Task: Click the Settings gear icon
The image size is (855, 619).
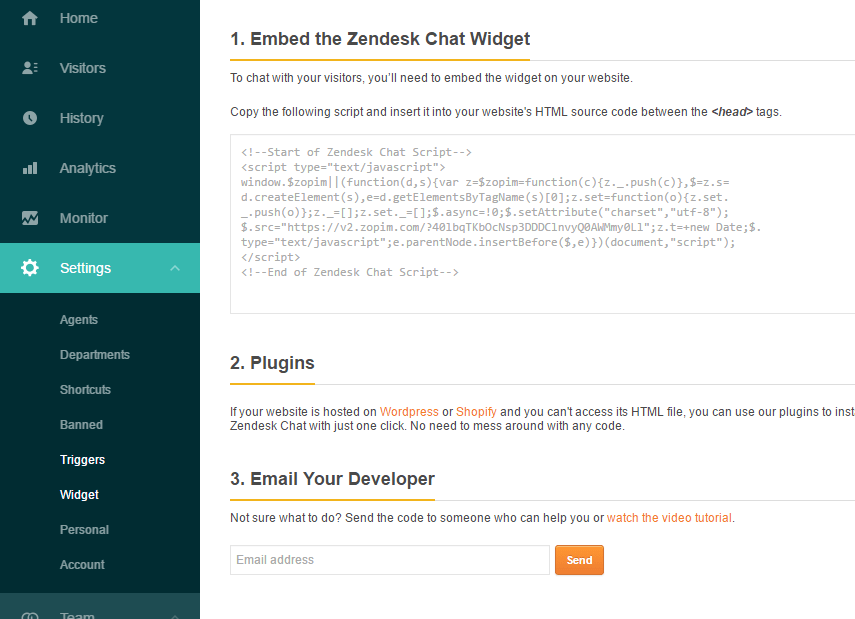Action: (30, 268)
